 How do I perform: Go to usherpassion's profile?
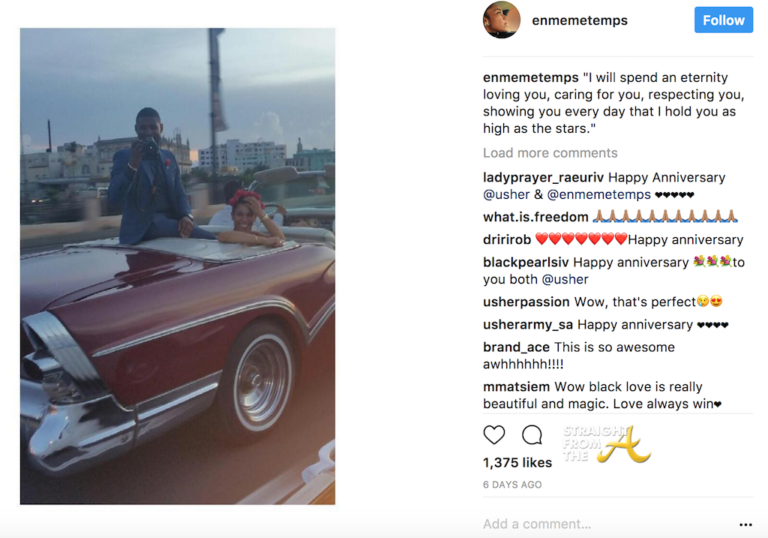click(x=526, y=302)
